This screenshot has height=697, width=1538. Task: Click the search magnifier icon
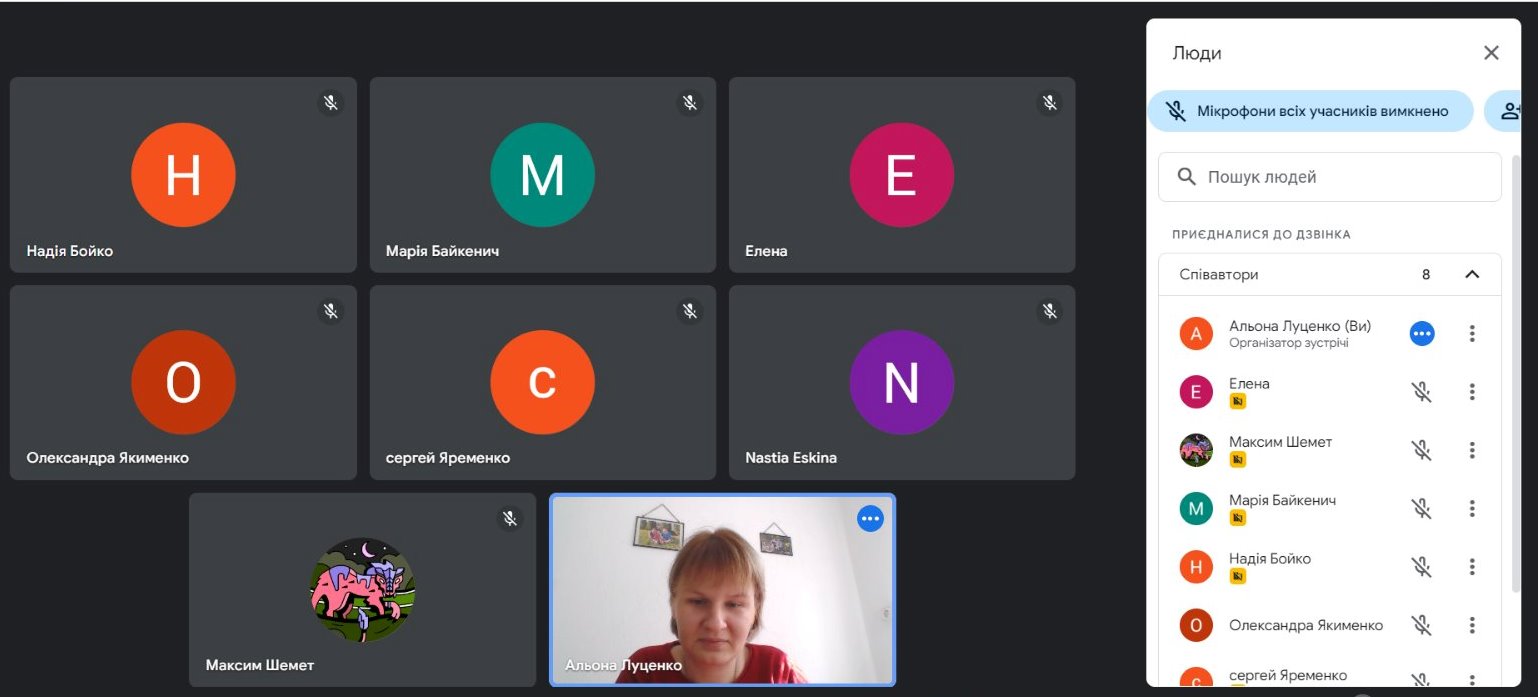[x=1187, y=177]
